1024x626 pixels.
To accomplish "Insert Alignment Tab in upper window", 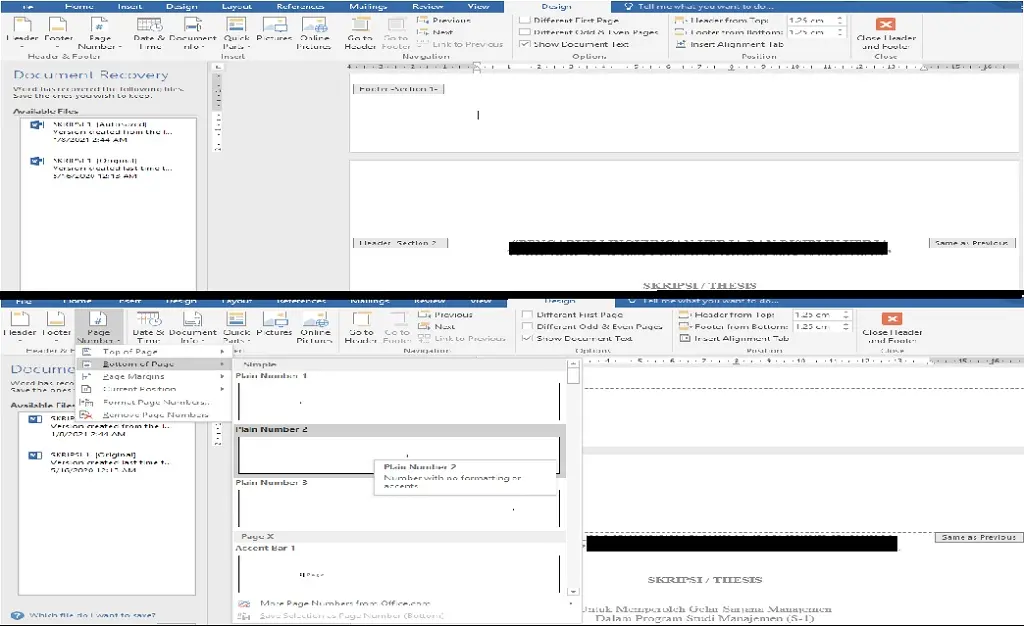I will click(729, 44).
